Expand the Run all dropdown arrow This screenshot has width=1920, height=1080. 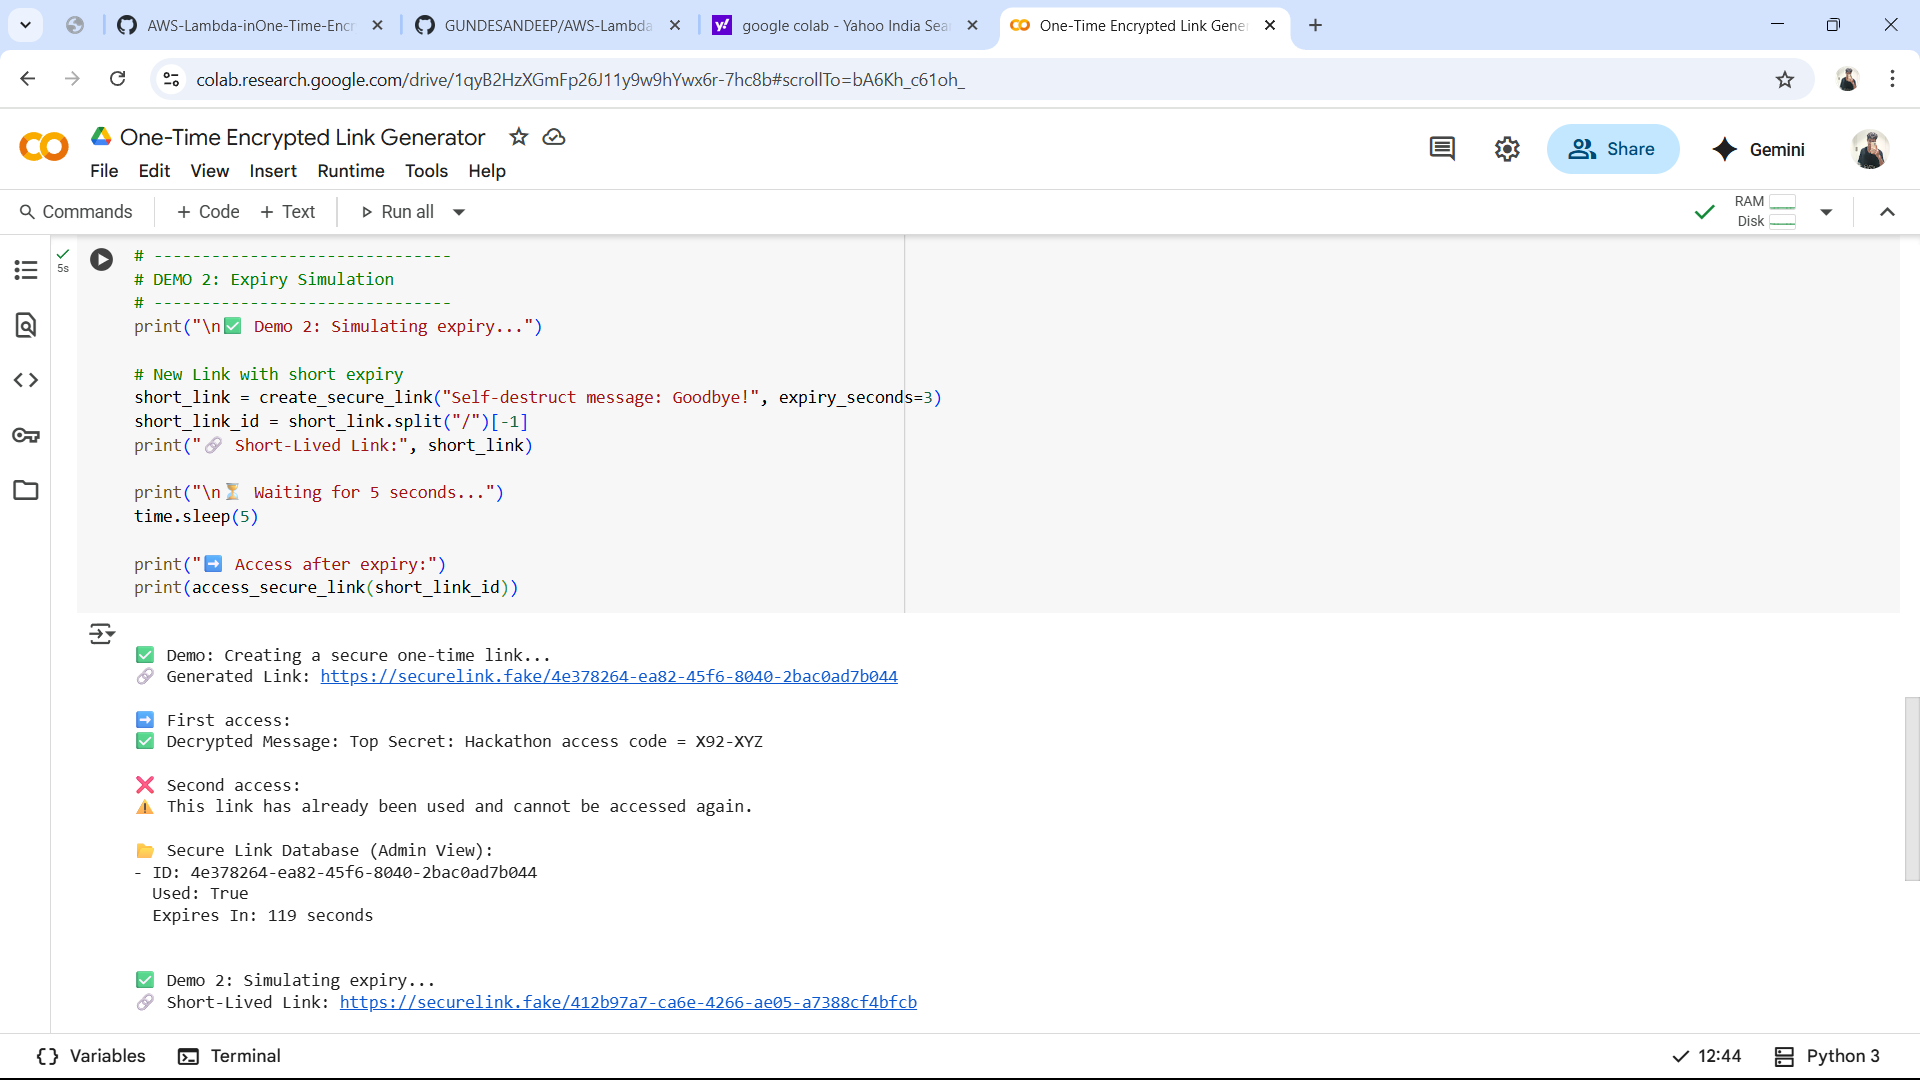coord(459,212)
